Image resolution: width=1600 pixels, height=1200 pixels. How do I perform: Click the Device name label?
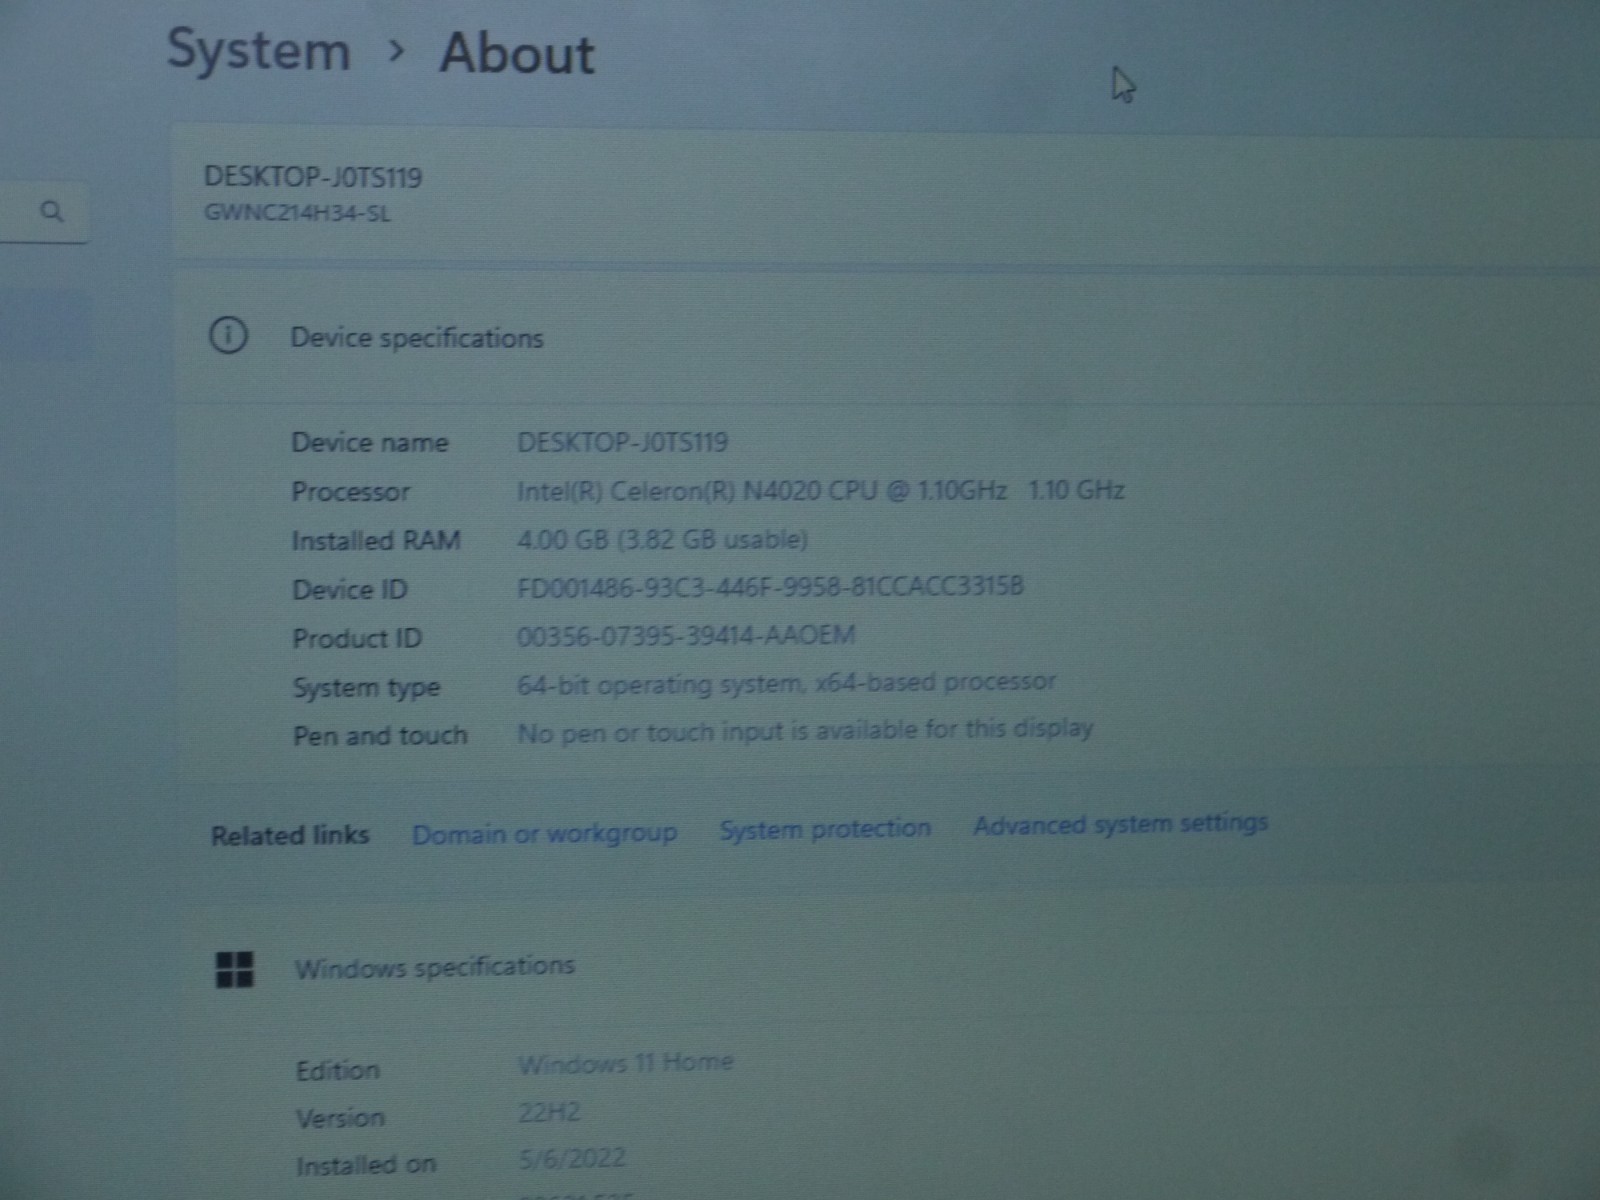(x=370, y=442)
